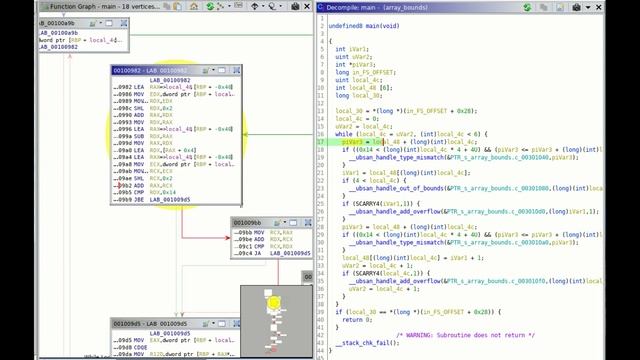
Task: Click the 'CMP RDX,0x14' instruction at 09b5
Action: pos(144,192)
